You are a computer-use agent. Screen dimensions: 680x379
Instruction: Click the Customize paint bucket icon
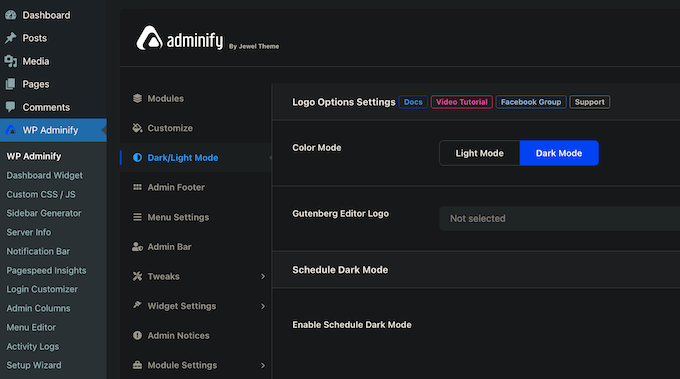pyautogui.click(x=137, y=128)
